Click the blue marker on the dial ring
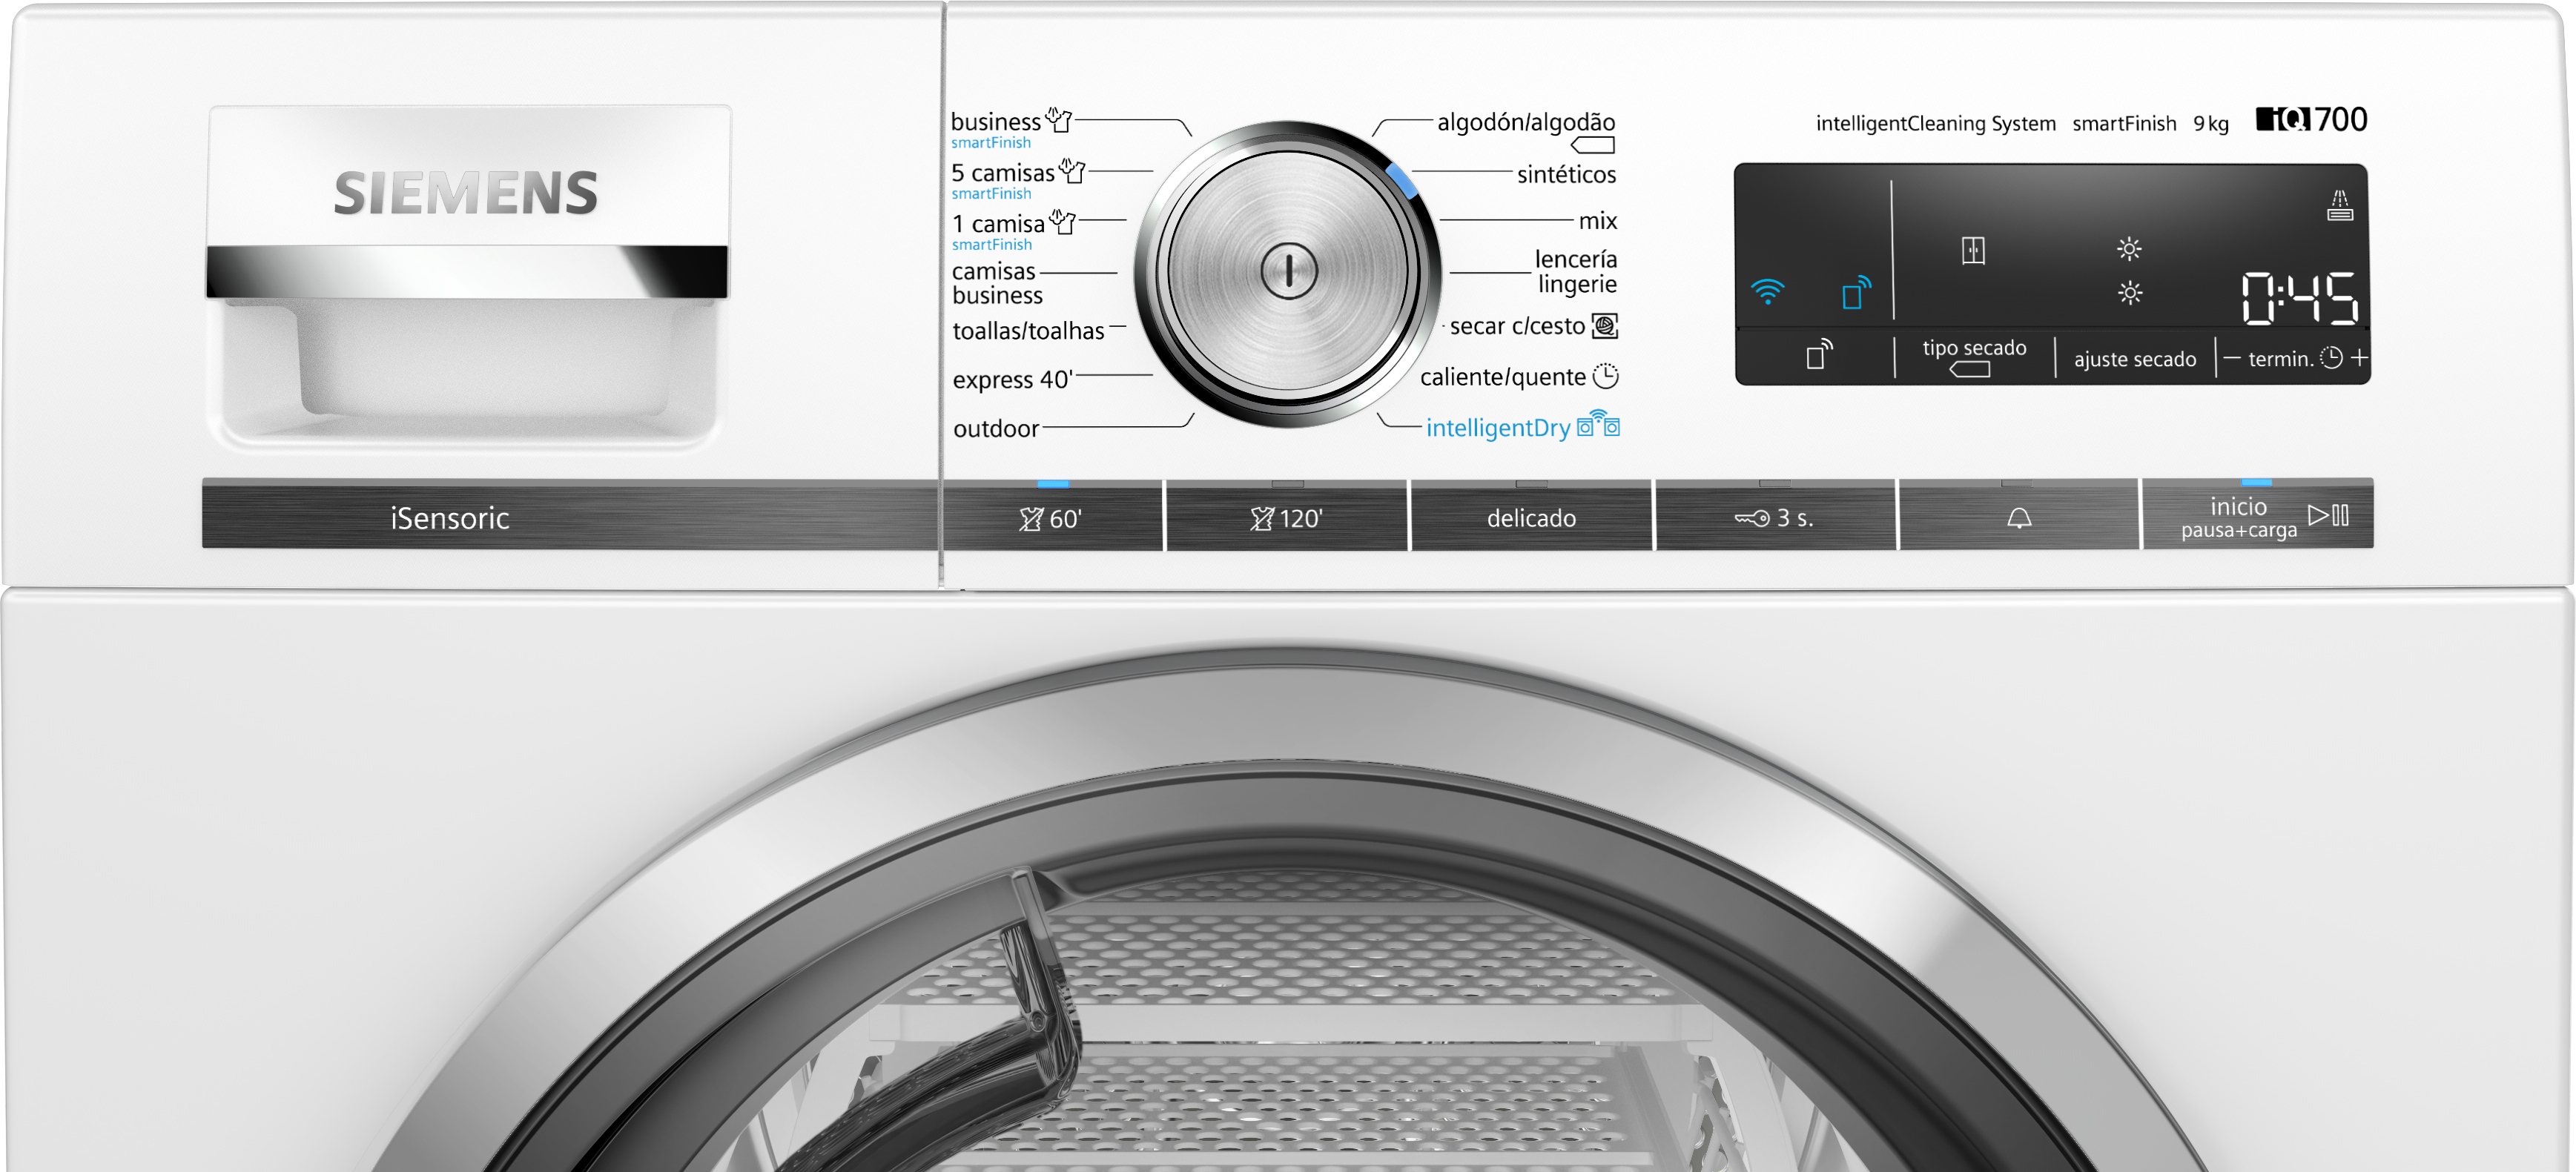Image resolution: width=2576 pixels, height=1172 pixels. pyautogui.click(x=1401, y=181)
